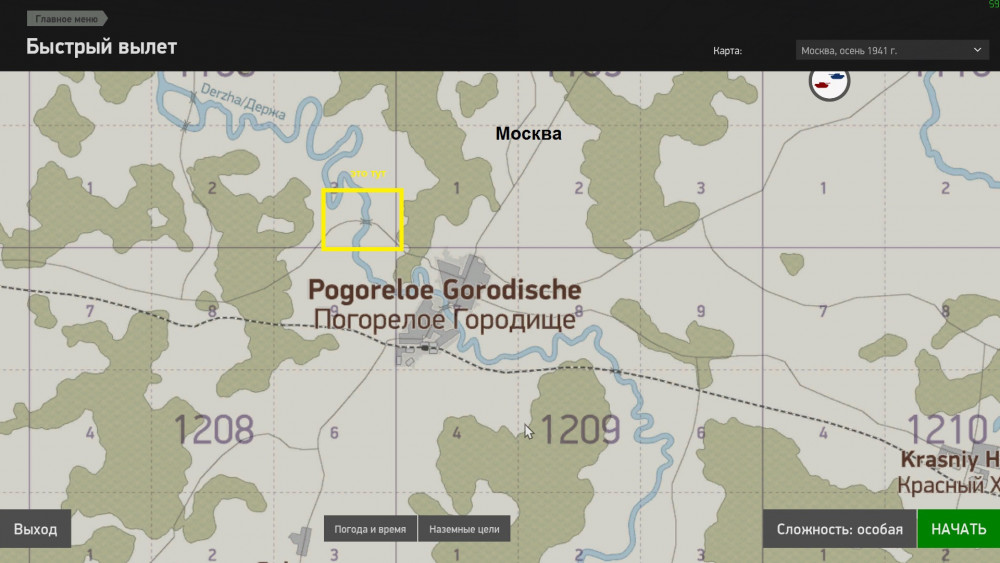The height and width of the screenshot is (563, 1000).
Task: Open Погода и время settings
Action: click(x=370, y=529)
